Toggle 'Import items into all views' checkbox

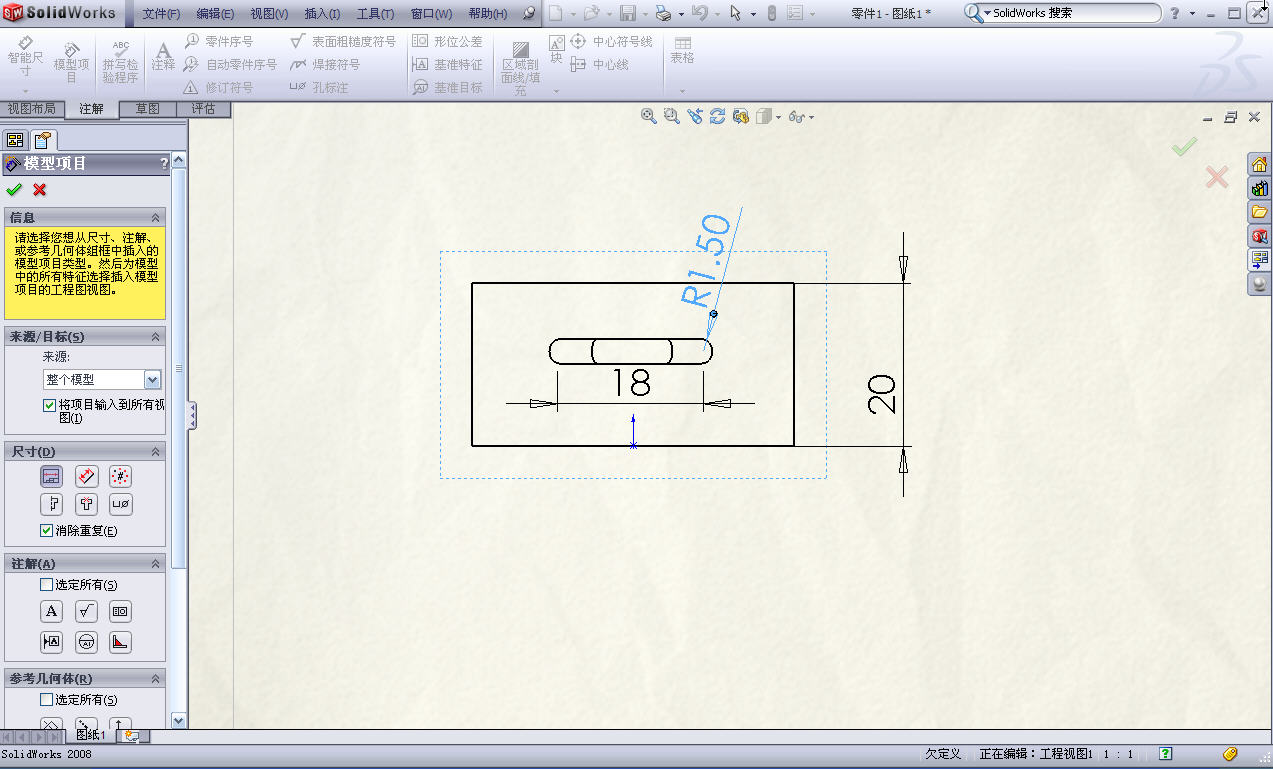49,405
